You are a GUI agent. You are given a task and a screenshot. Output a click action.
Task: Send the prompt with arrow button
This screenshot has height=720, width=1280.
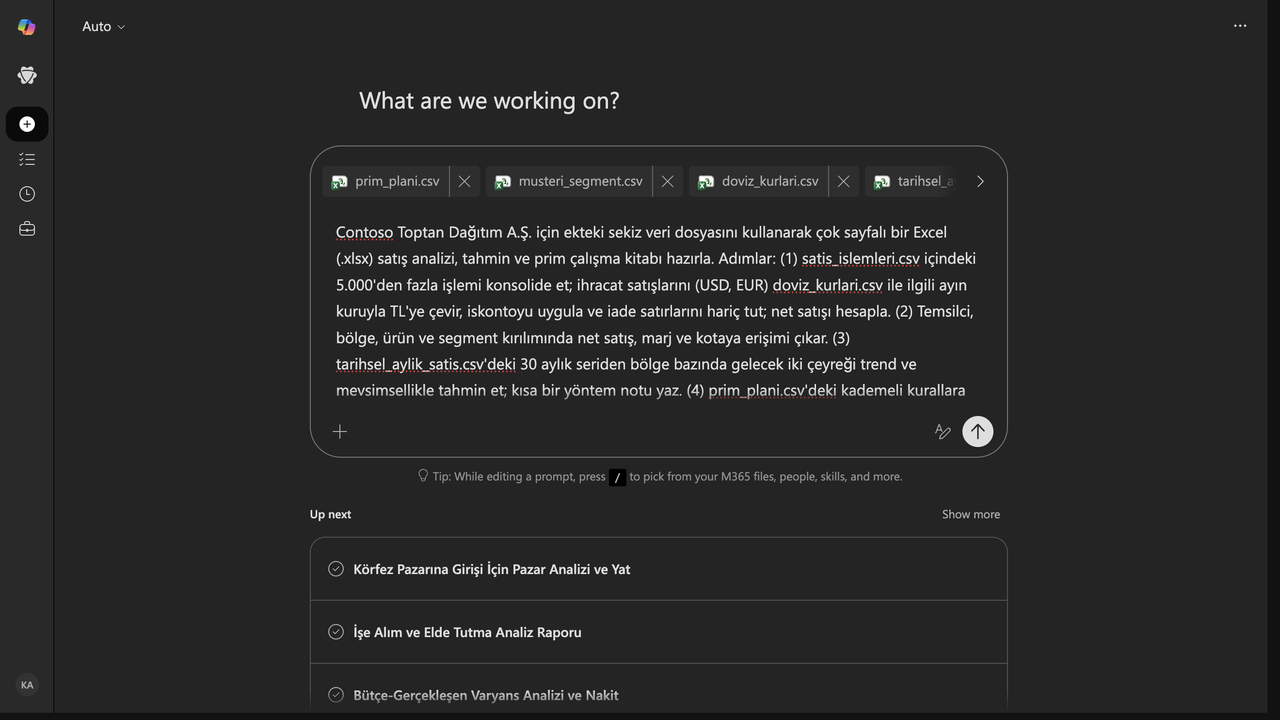[x=978, y=431]
